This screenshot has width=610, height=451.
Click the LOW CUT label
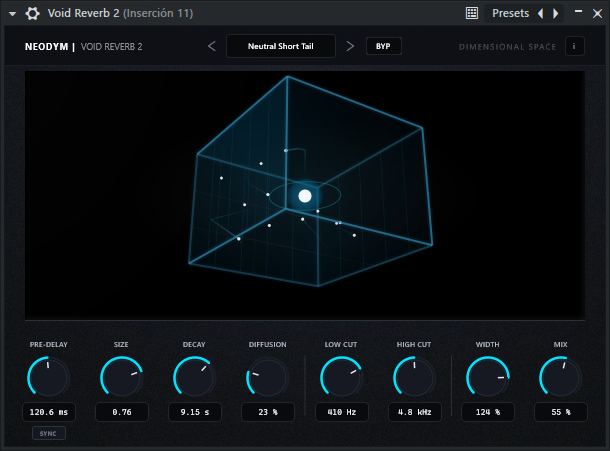(x=341, y=345)
